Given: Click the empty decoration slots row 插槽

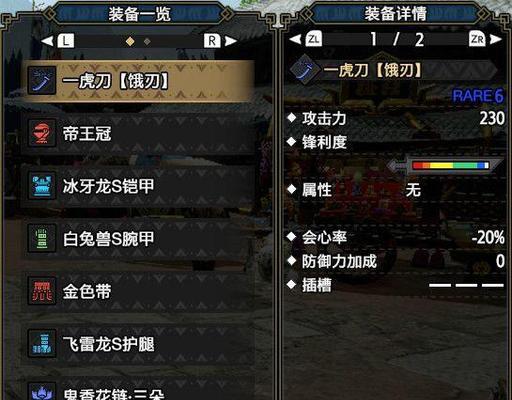Looking at the screenshot, I should coord(395,285).
